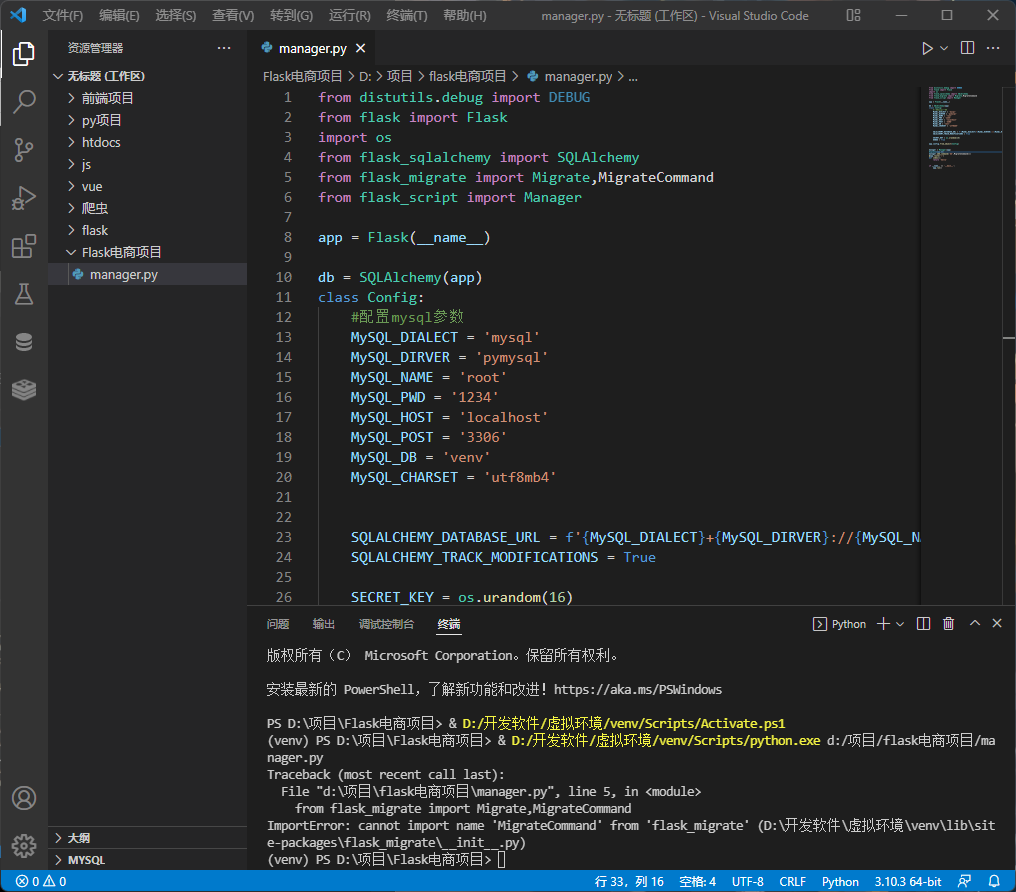Open terminal launch profile dropdown
The width and height of the screenshot is (1016, 892).
click(900, 624)
